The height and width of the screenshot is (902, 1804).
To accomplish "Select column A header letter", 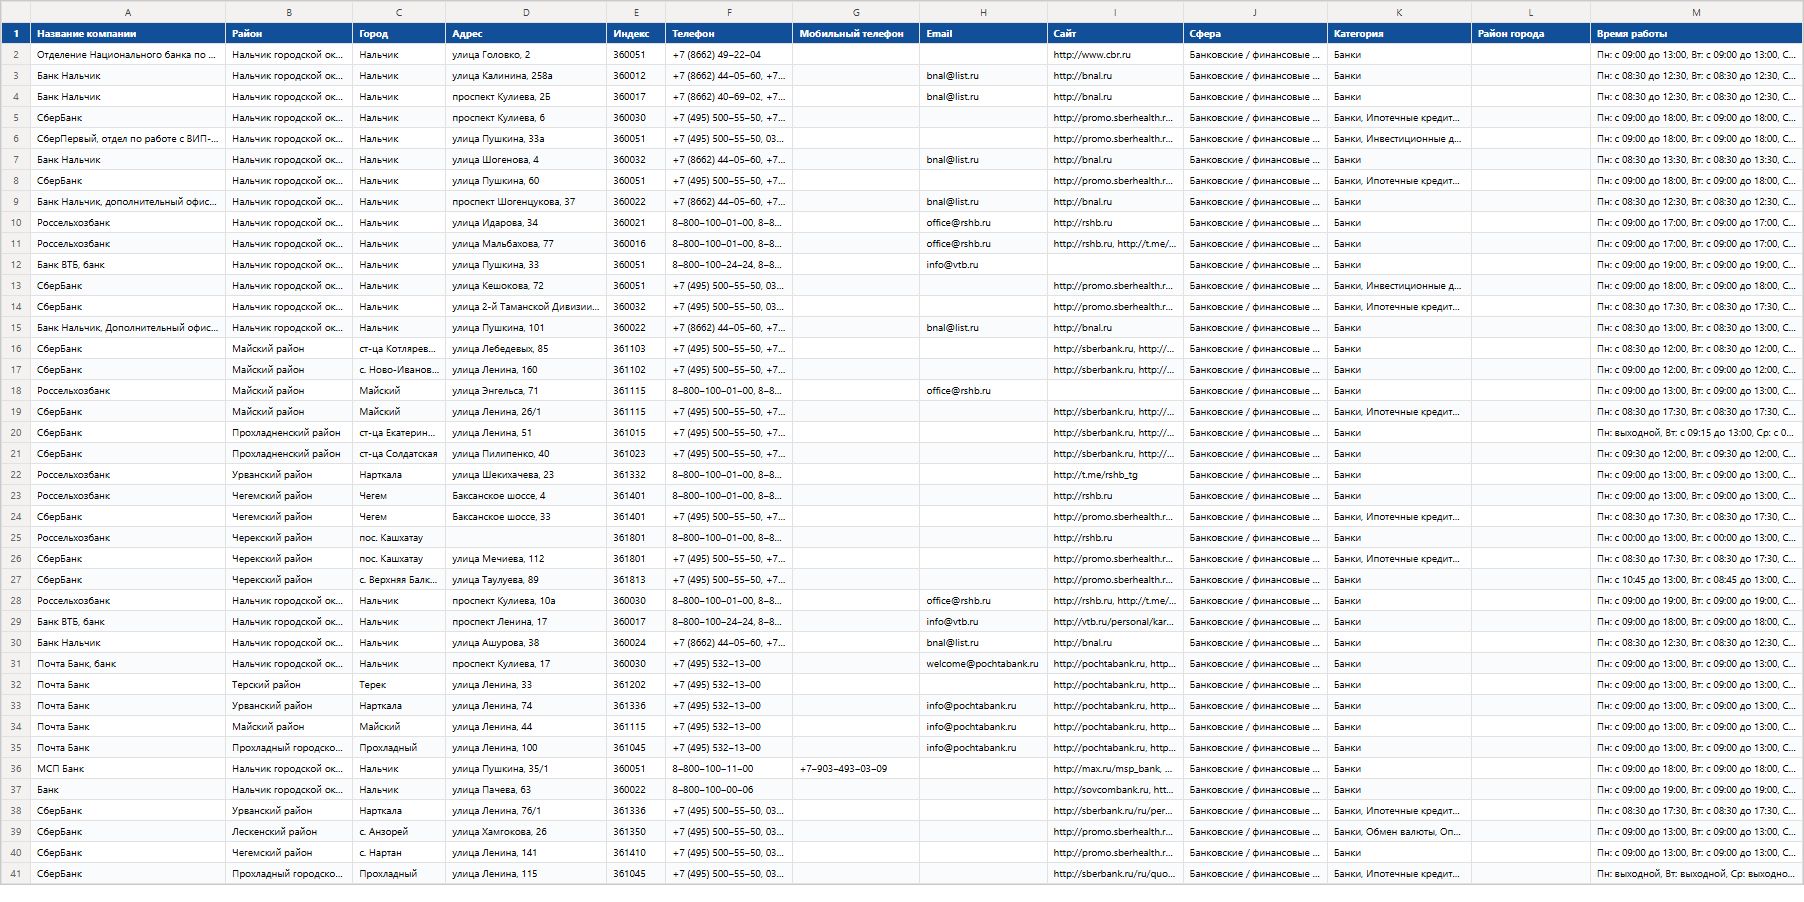I will [x=128, y=12].
